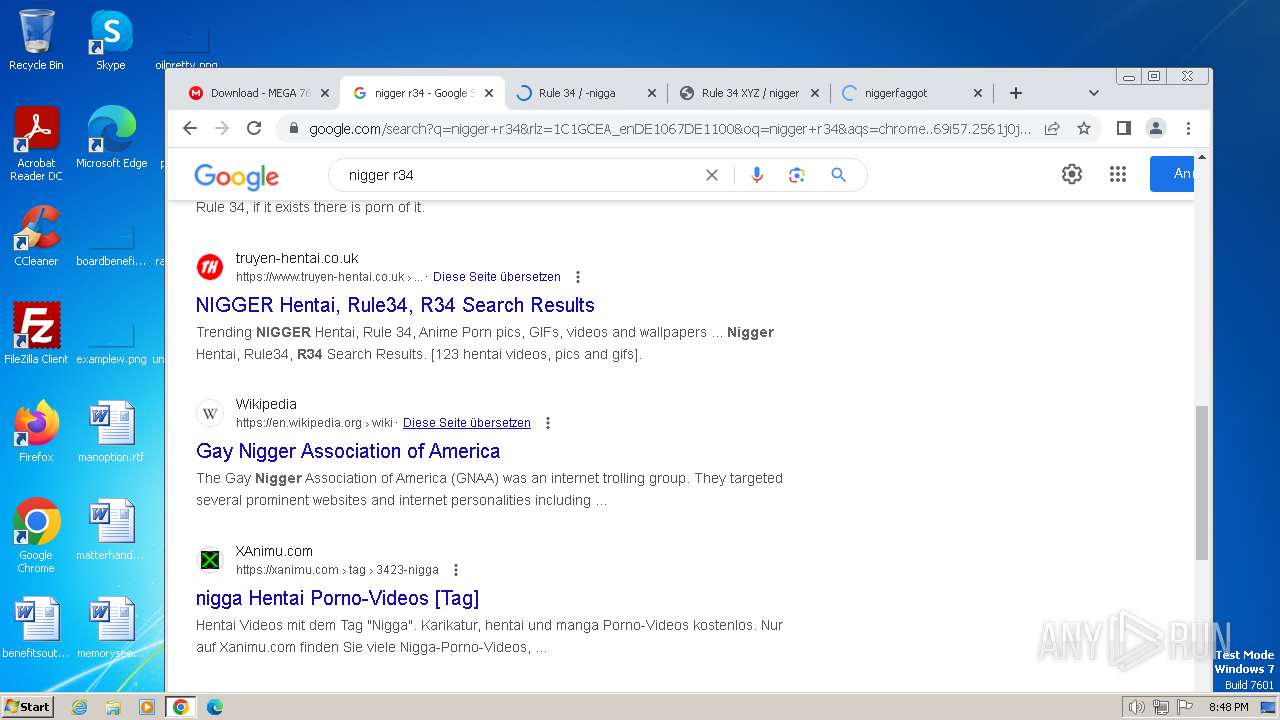1280x720 pixels.
Task: Open tab search dropdown chevron
Action: 1093,93
